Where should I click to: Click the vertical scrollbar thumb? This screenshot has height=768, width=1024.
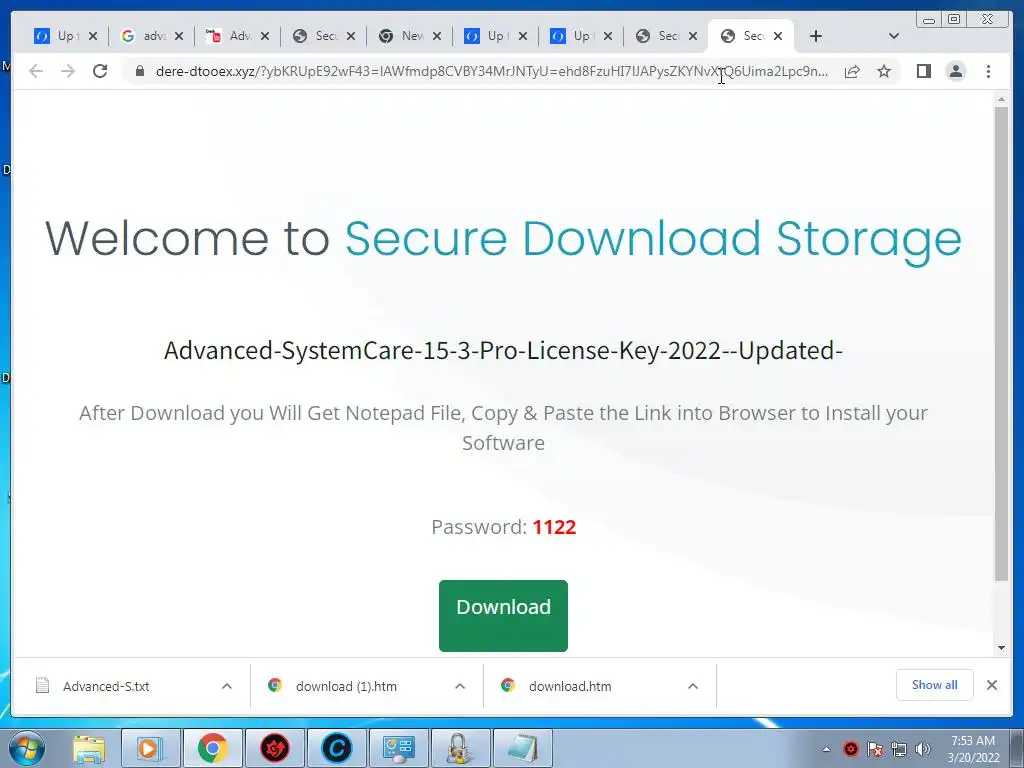(x=1001, y=343)
